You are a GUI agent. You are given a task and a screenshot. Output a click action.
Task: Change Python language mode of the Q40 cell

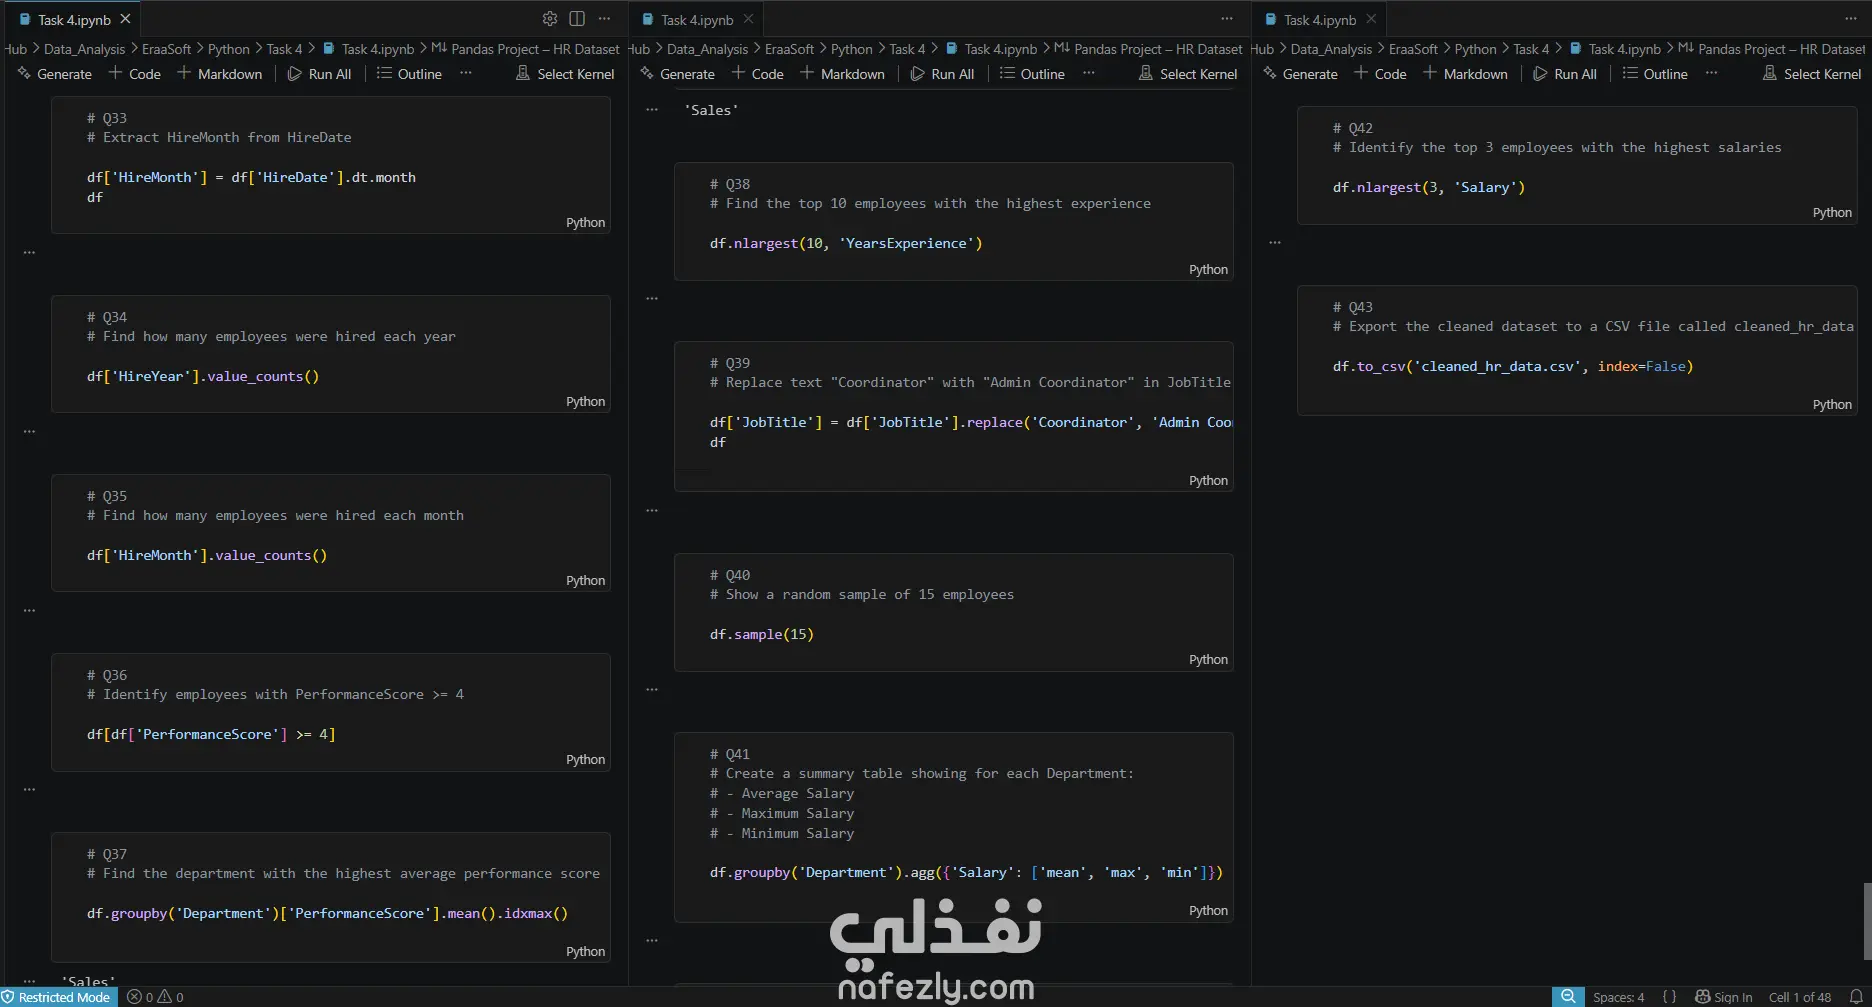click(1208, 660)
